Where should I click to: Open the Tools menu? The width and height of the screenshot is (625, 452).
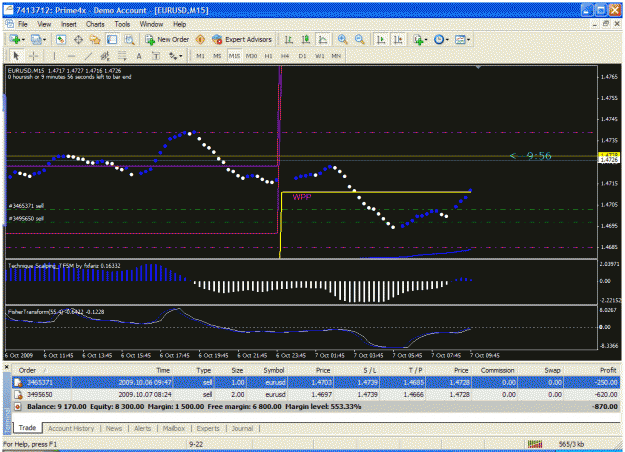122,24
